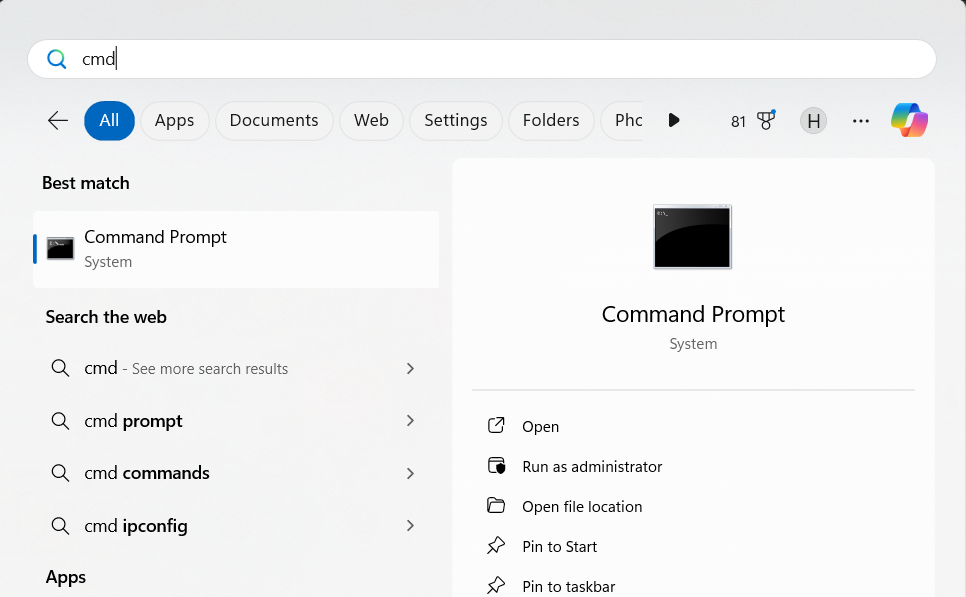
Task: Click the Open external-link icon
Action: (x=496, y=425)
